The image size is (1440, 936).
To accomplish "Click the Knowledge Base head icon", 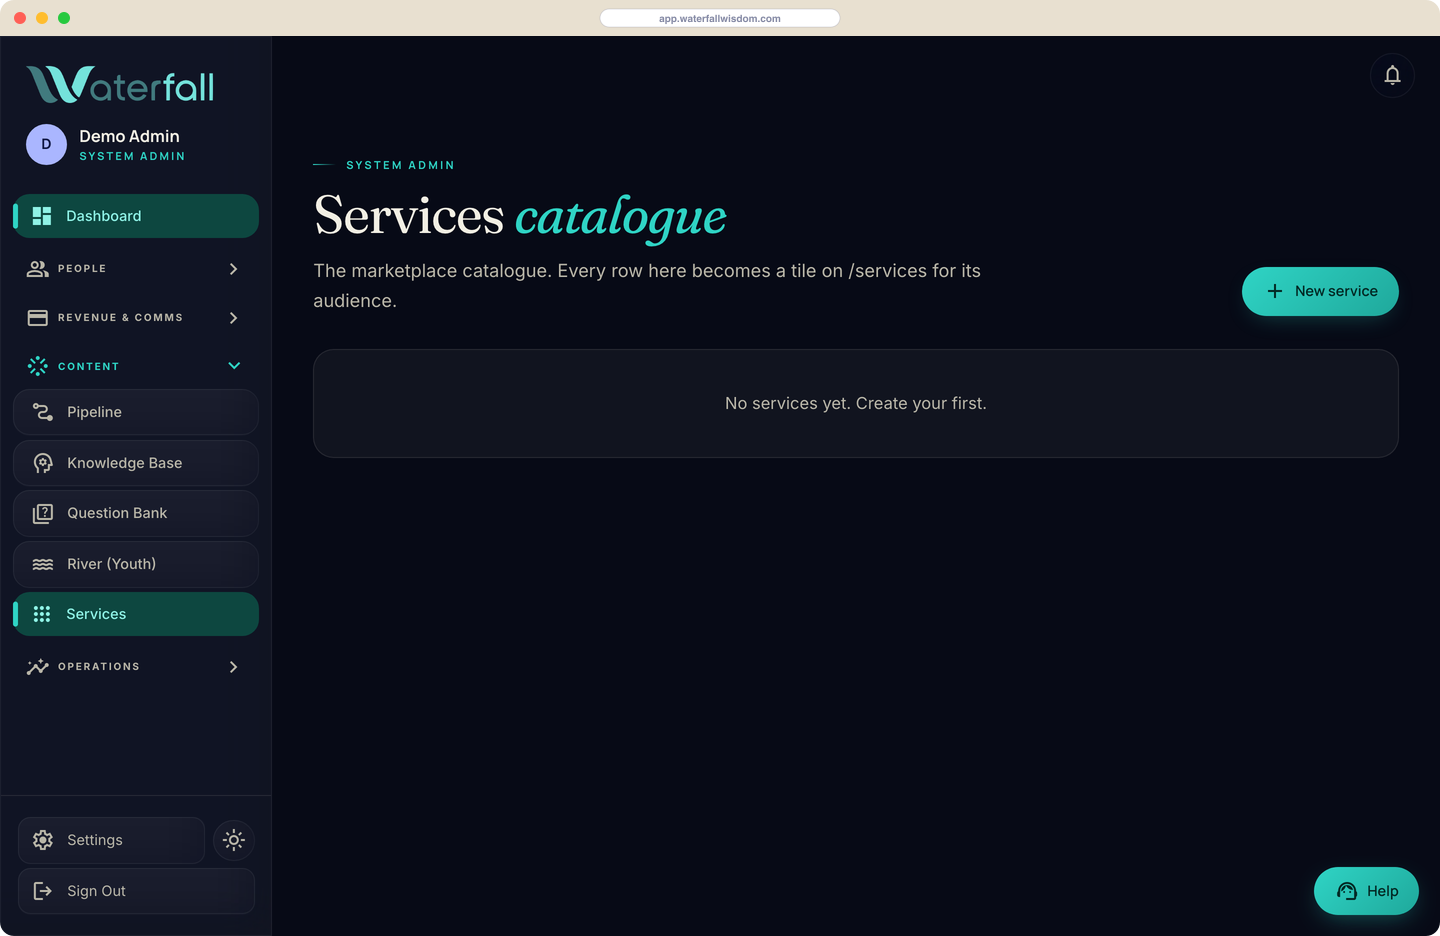I will pyautogui.click(x=43, y=463).
